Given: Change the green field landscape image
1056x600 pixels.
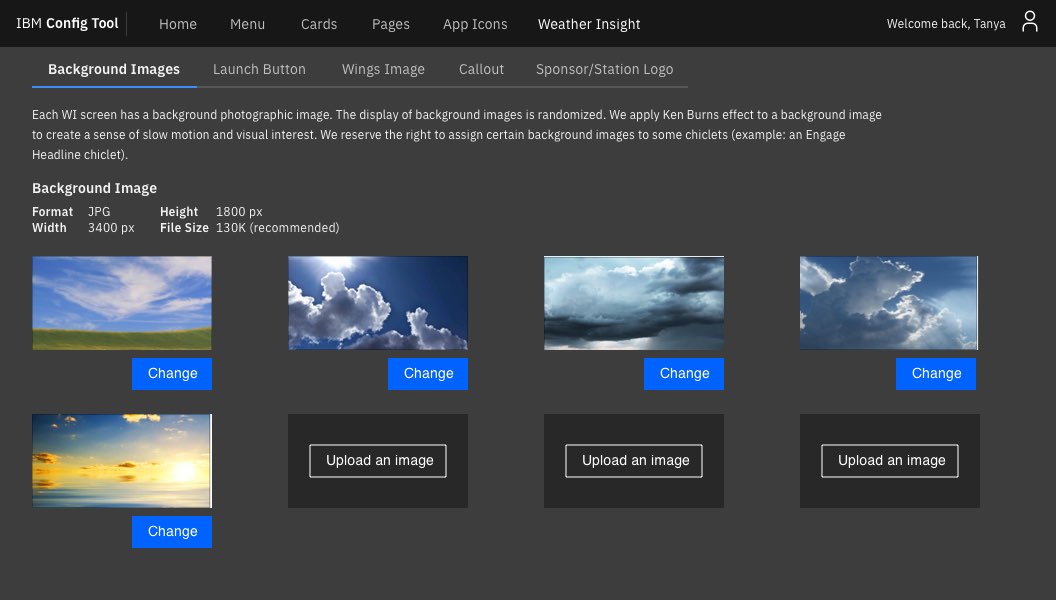Looking at the screenshot, I should click(172, 373).
